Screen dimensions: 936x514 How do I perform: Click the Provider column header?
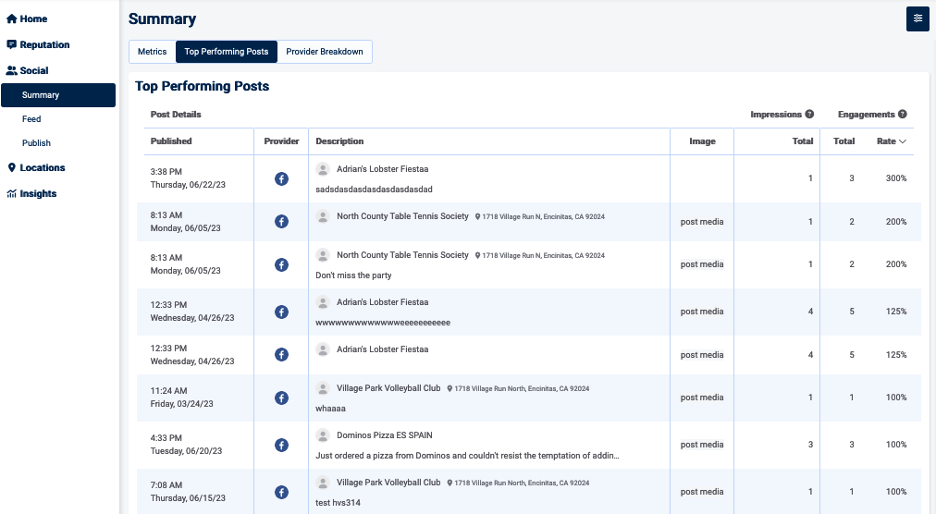point(282,141)
